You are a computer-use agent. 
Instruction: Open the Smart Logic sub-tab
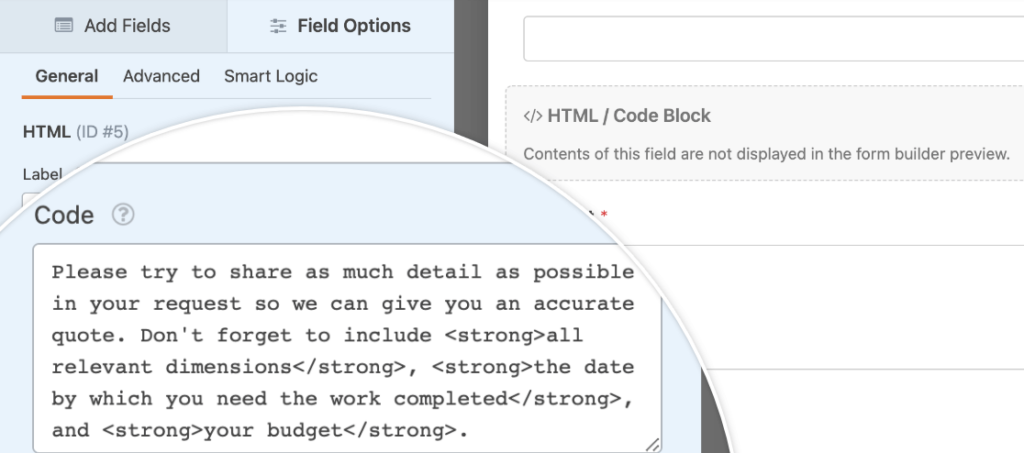(x=270, y=76)
